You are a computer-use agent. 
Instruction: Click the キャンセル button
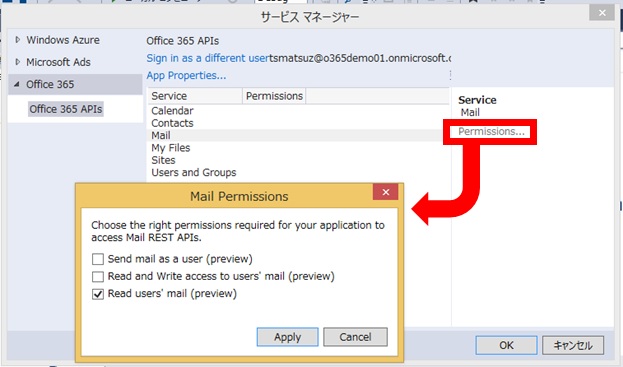click(x=573, y=345)
